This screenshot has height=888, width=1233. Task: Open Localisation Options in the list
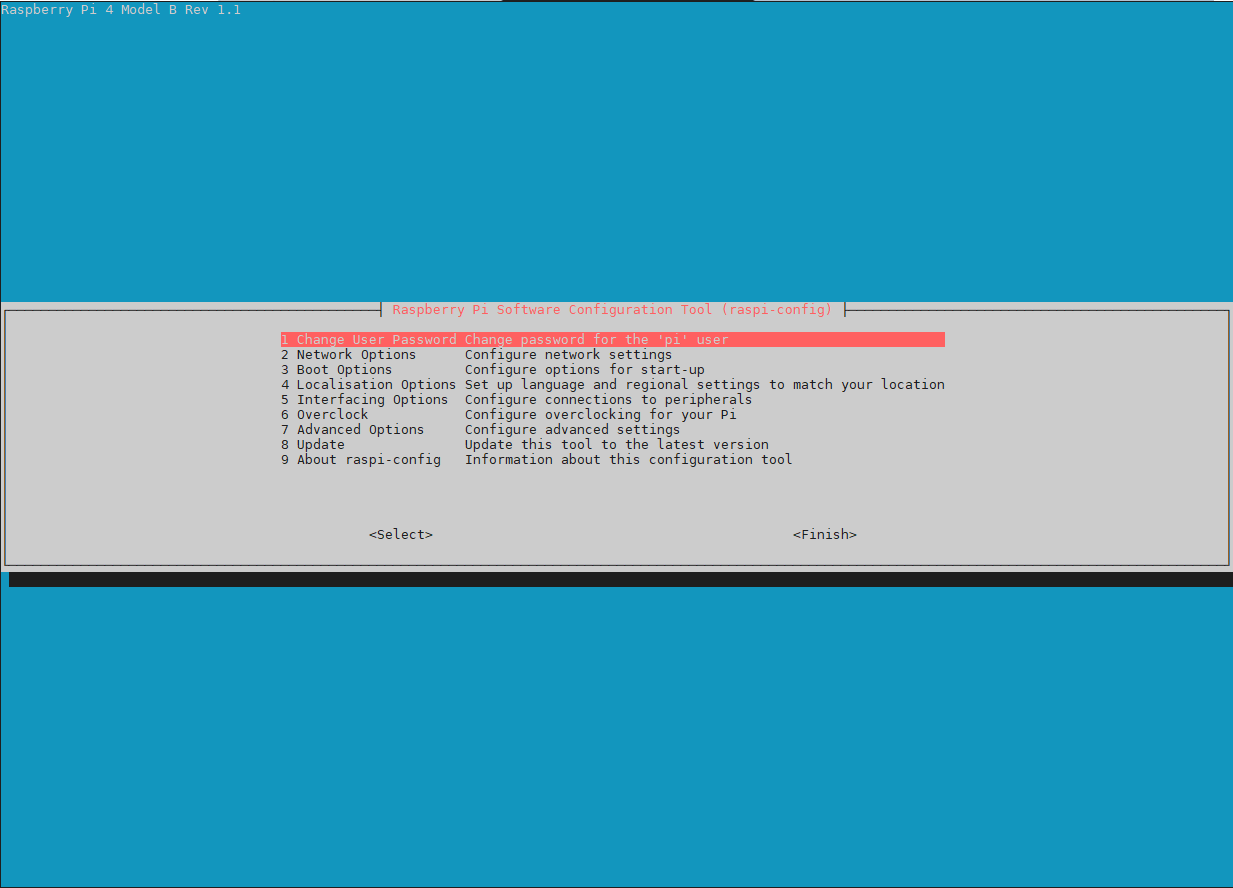click(x=612, y=385)
